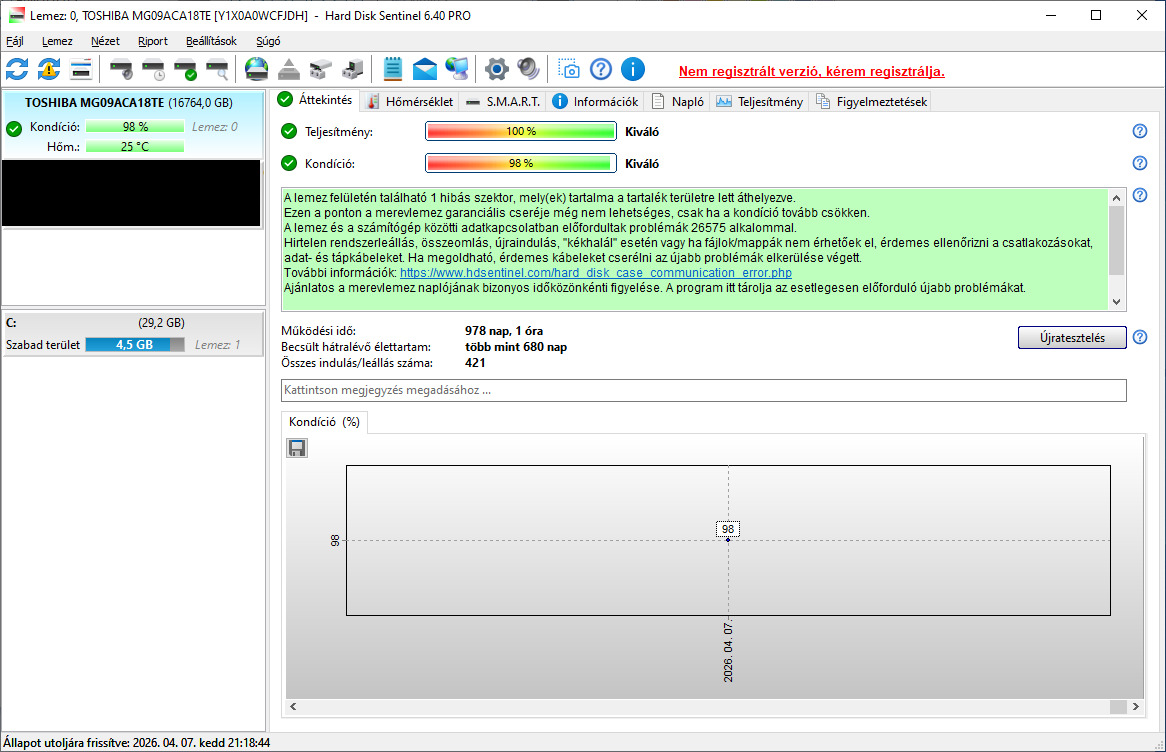Image resolution: width=1166 pixels, height=752 pixels.
Task: Open the Nézet menu
Action: [x=105, y=42]
